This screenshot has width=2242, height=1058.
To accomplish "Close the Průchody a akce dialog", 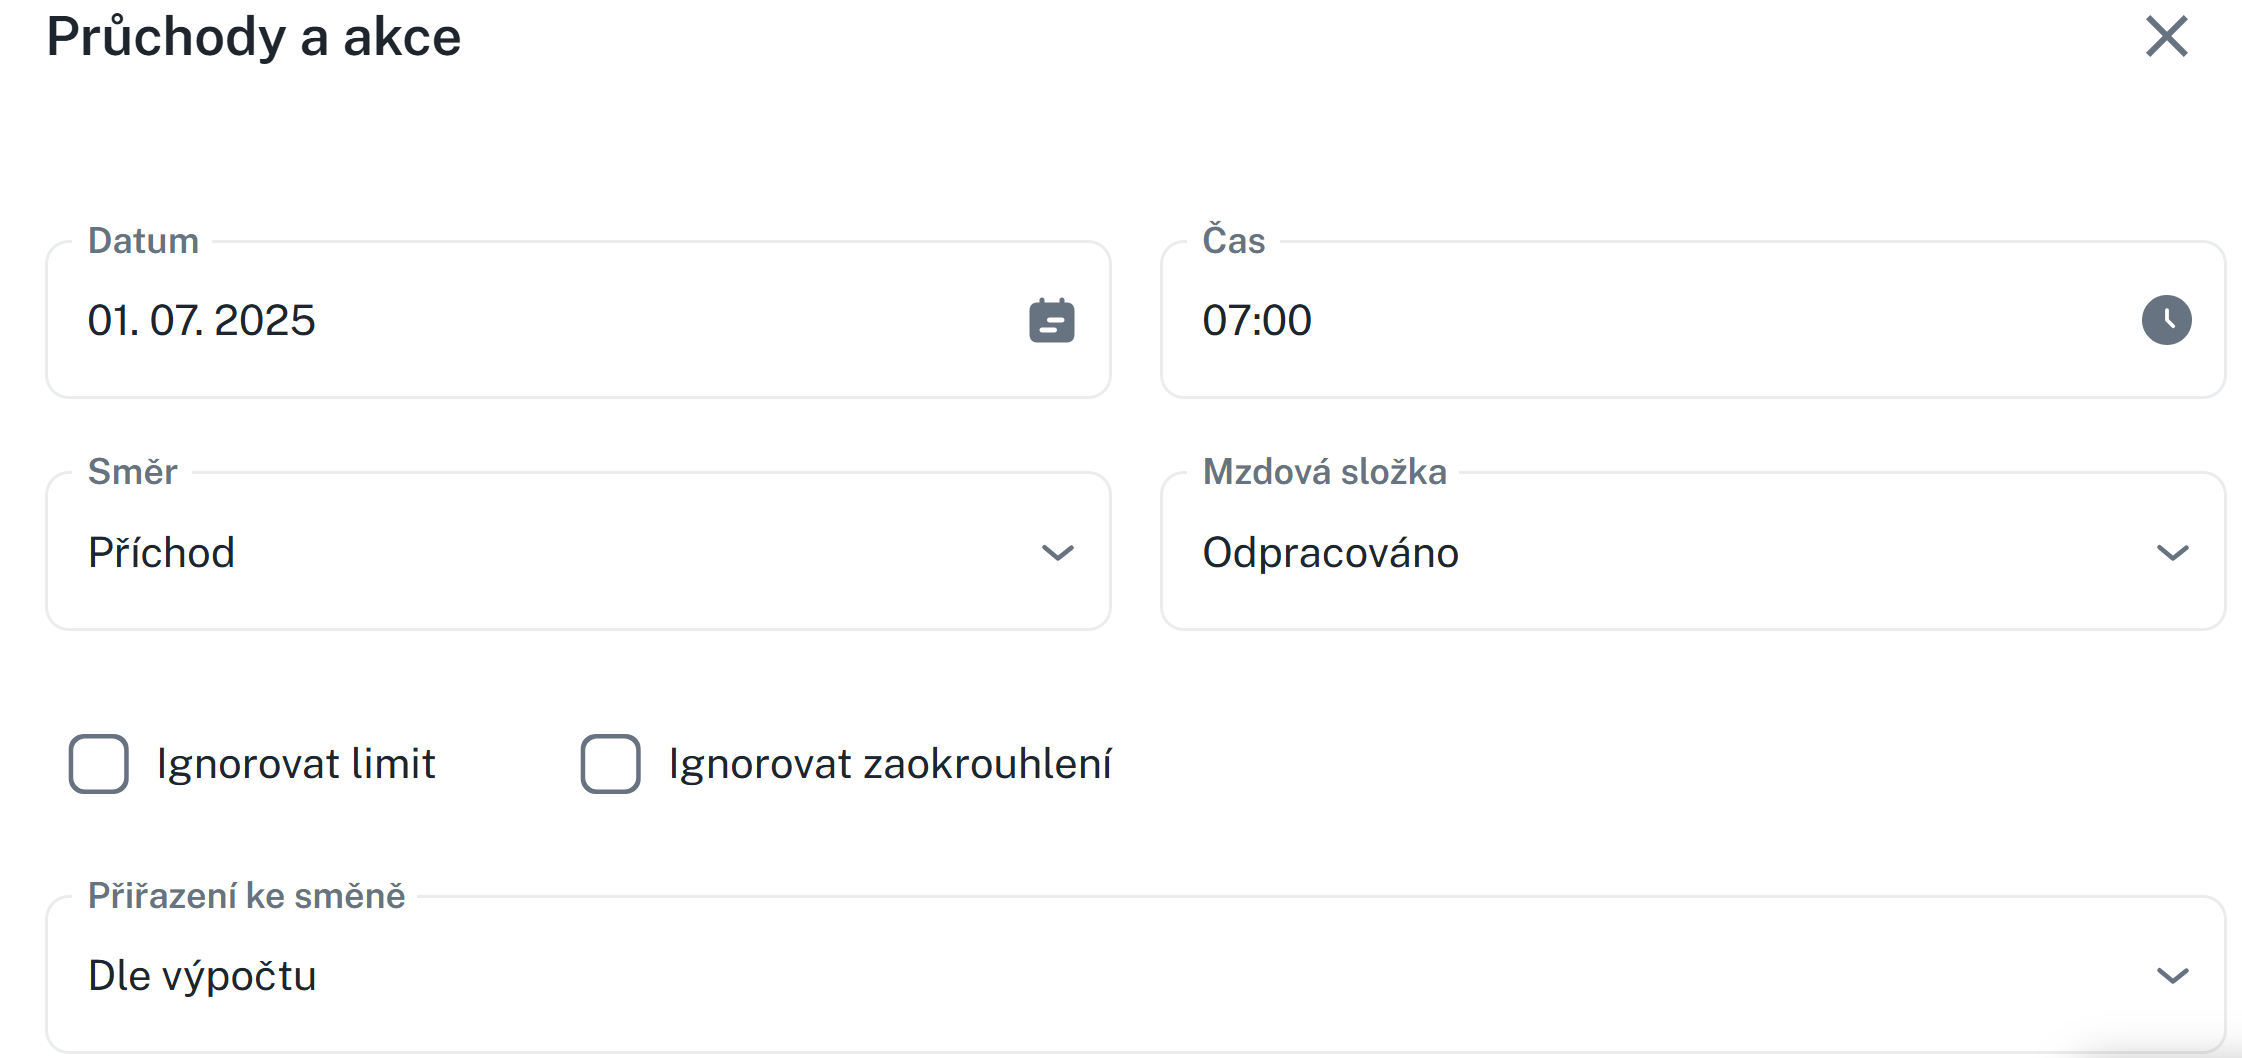I will coord(2166,37).
